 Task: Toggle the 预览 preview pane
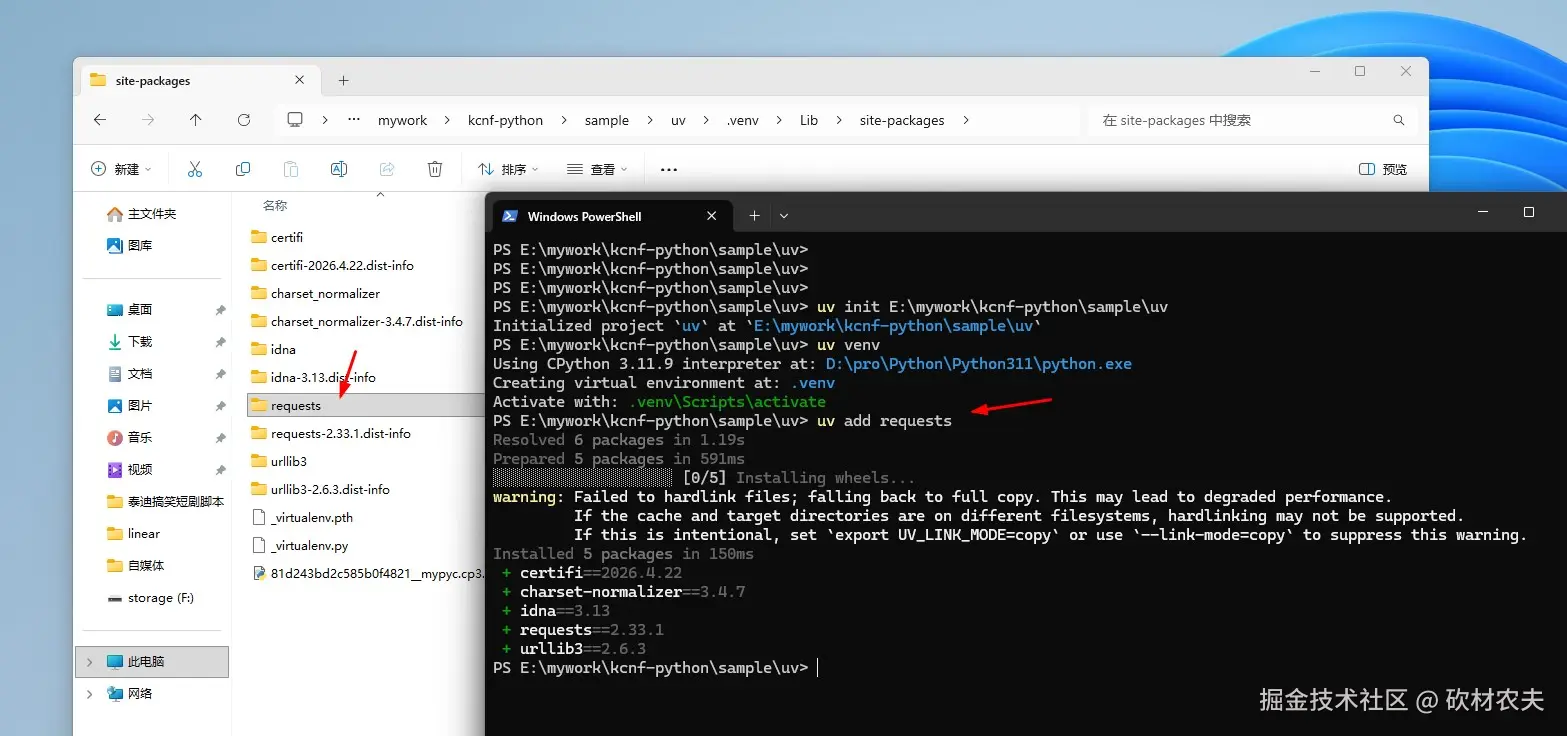click(1383, 169)
